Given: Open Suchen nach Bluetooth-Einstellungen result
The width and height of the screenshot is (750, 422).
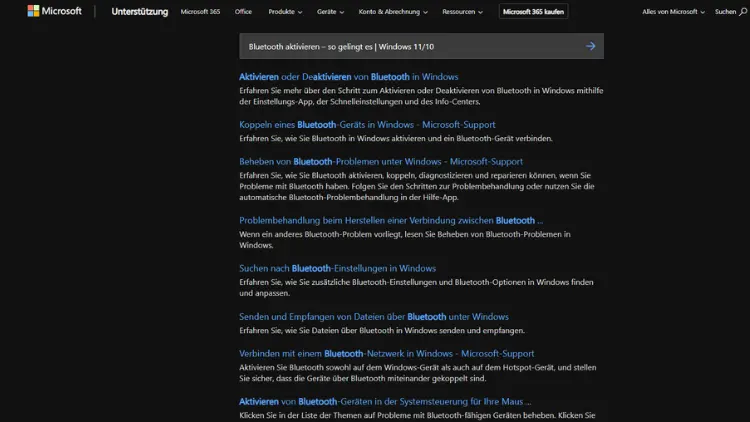Looking at the screenshot, I should 337,268.
